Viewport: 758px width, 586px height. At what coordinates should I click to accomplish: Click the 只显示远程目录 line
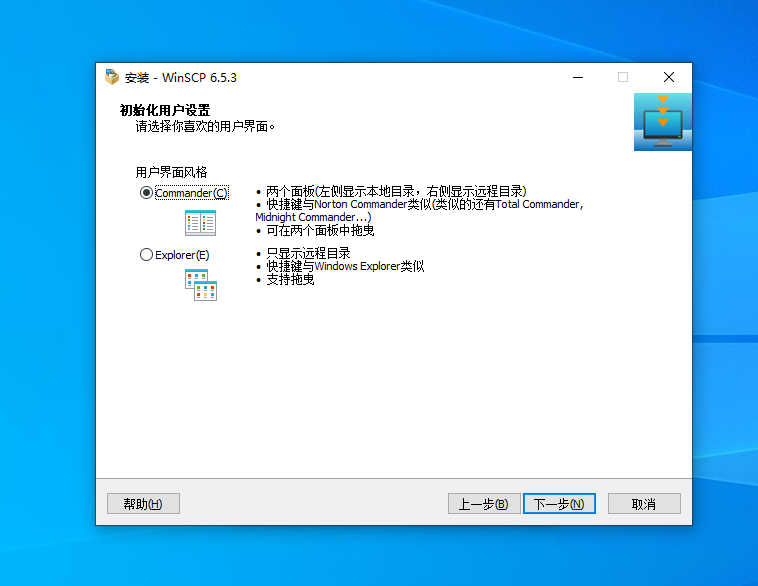coord(303,253)
